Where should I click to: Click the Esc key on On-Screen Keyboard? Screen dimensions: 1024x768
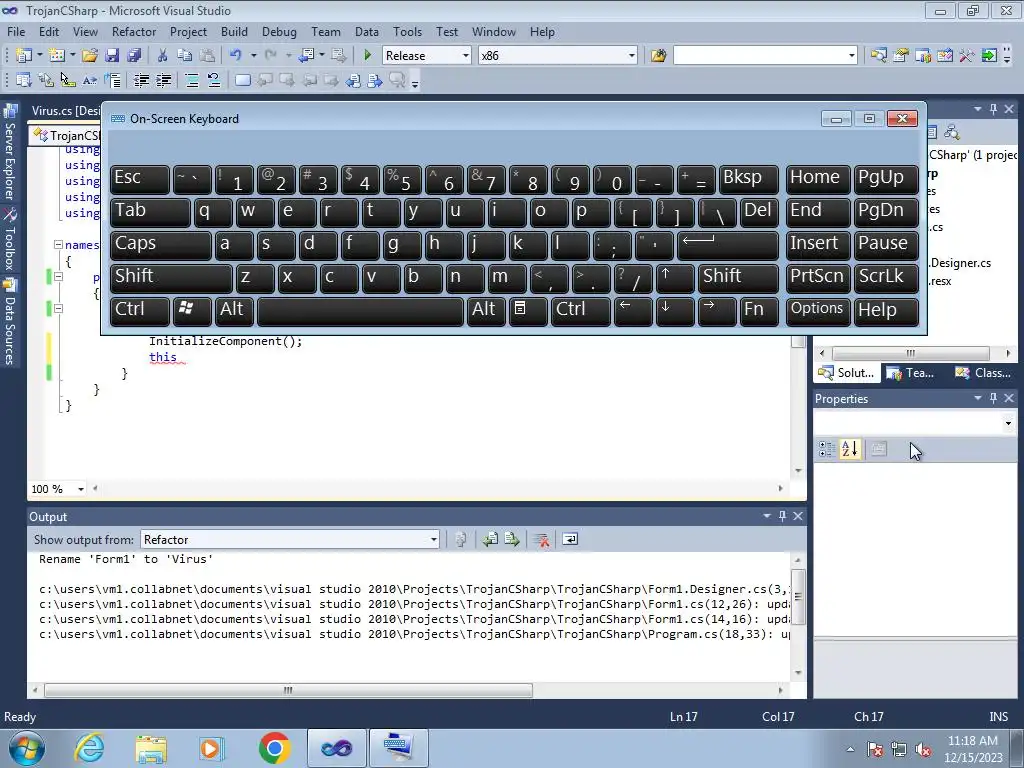140,178
